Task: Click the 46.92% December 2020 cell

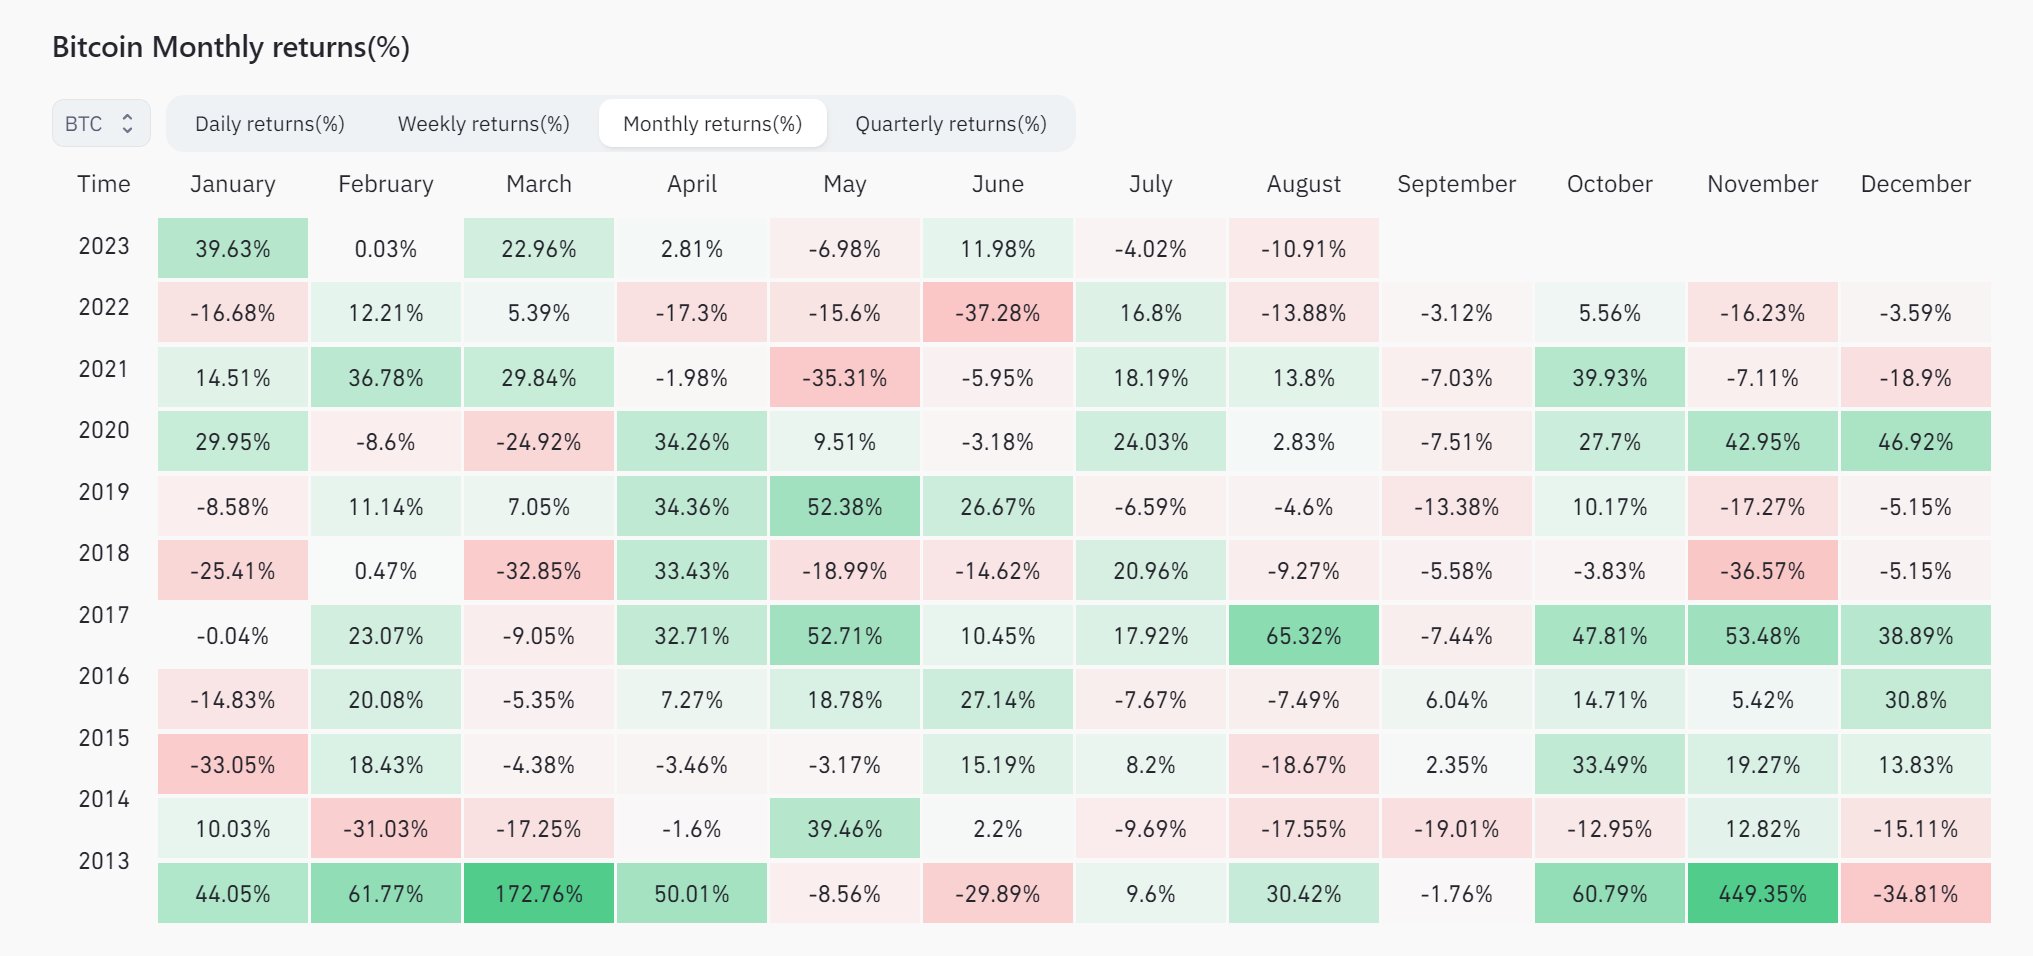Action: coord(1915,441)
